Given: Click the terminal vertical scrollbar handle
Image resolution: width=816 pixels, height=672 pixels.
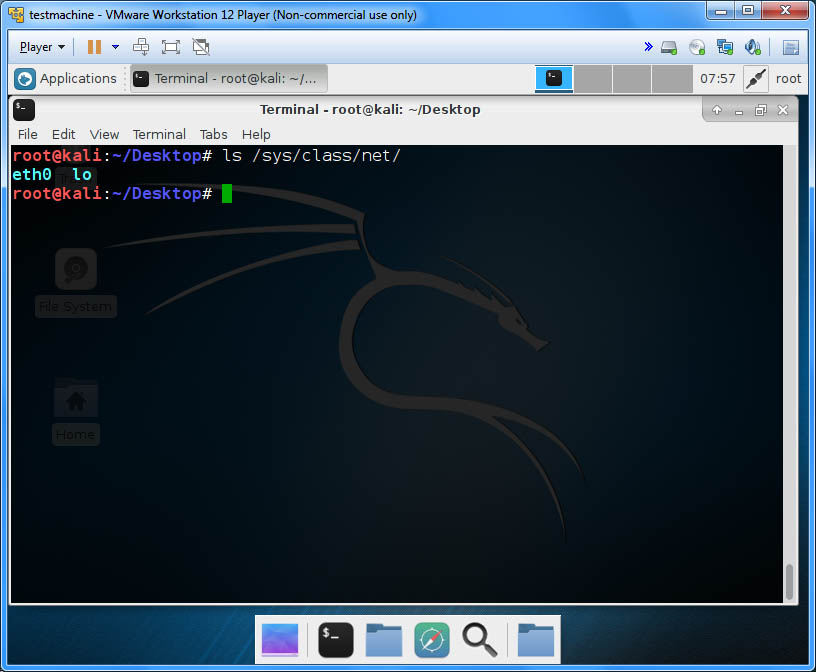Looking at the screenshot, I should click(789, 581).
